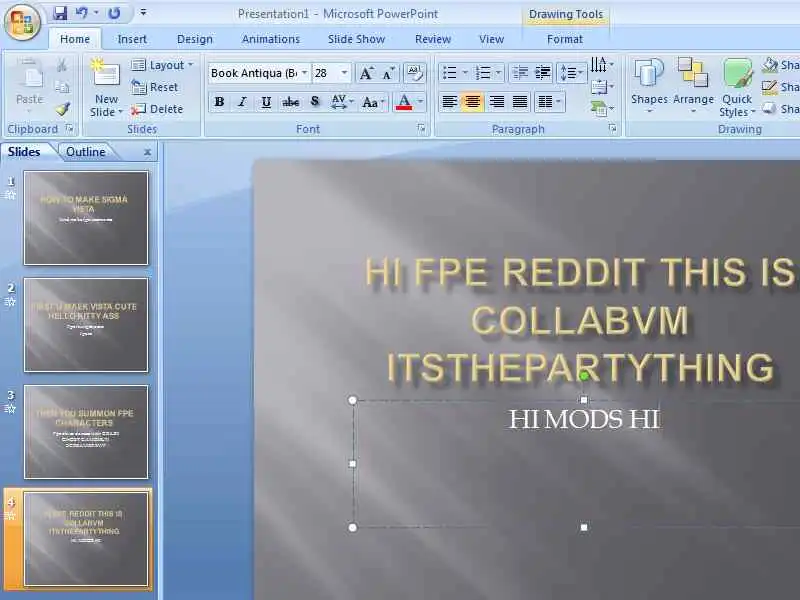Open Quick Styles gallery
Screen dimensions: 800x600
tap(737, 87)
